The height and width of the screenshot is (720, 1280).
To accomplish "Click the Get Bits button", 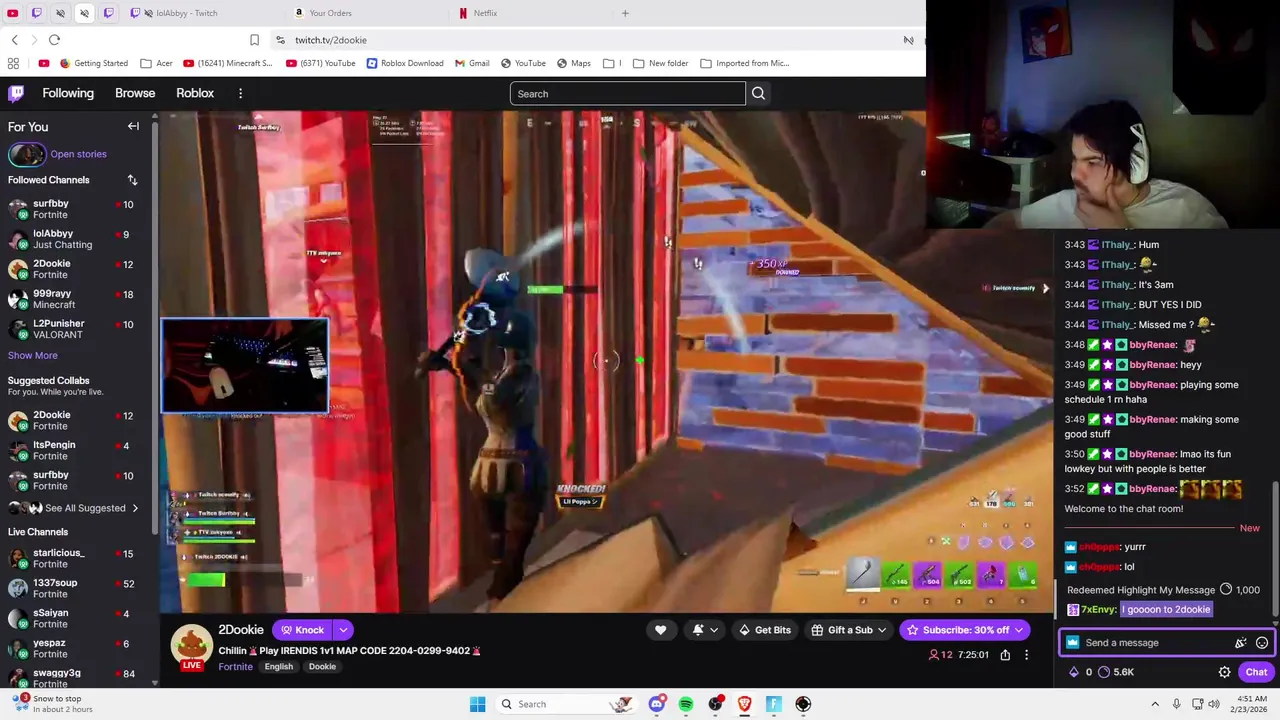I will (765, 630).
